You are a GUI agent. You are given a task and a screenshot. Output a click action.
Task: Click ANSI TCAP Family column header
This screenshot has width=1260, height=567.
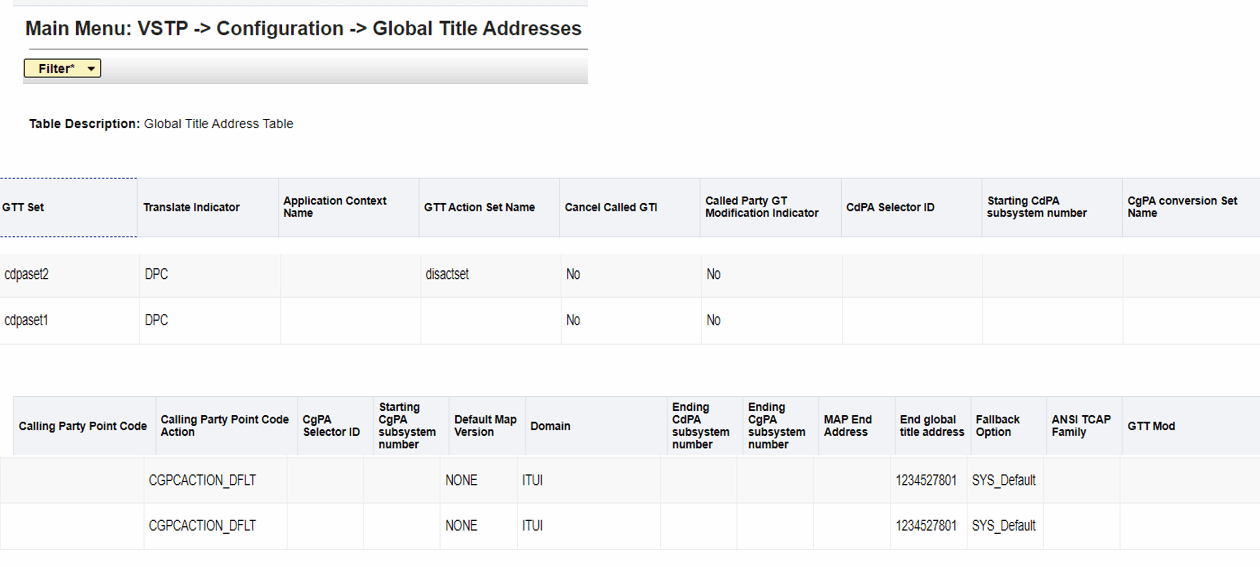point(1084,426)
